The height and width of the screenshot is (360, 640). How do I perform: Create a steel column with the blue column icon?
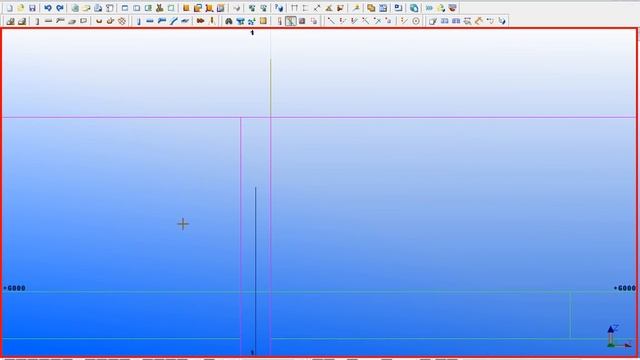(138, 21)
